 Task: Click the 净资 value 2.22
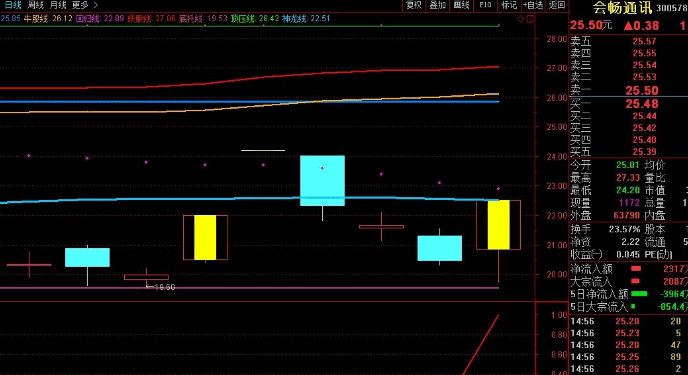click(x=631, y=242)
